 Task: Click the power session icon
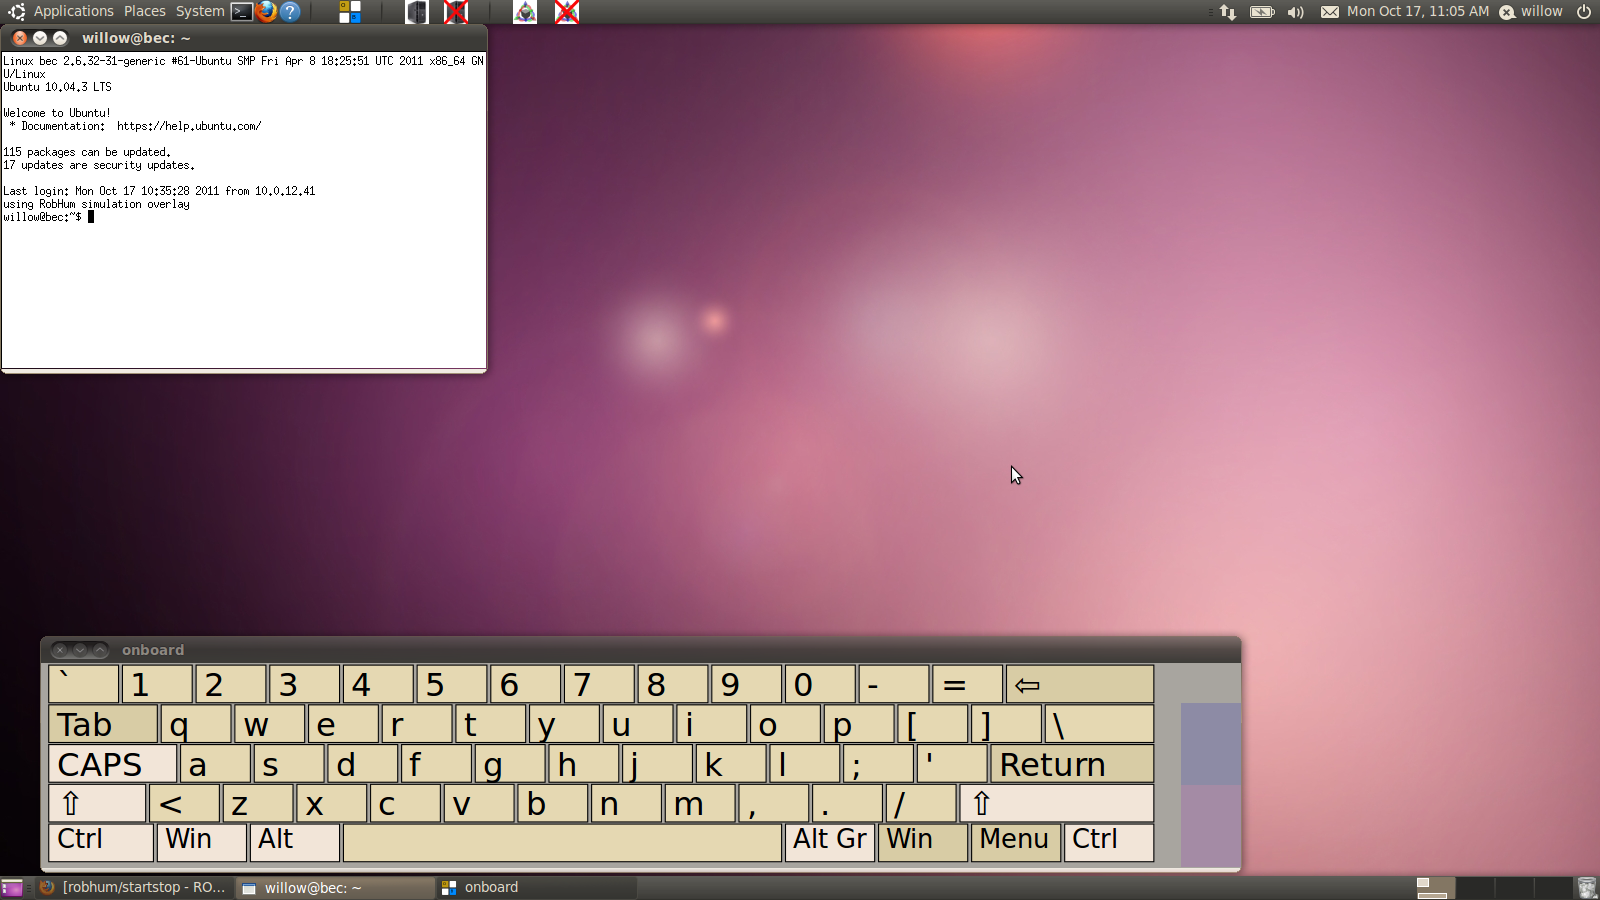1584,12
